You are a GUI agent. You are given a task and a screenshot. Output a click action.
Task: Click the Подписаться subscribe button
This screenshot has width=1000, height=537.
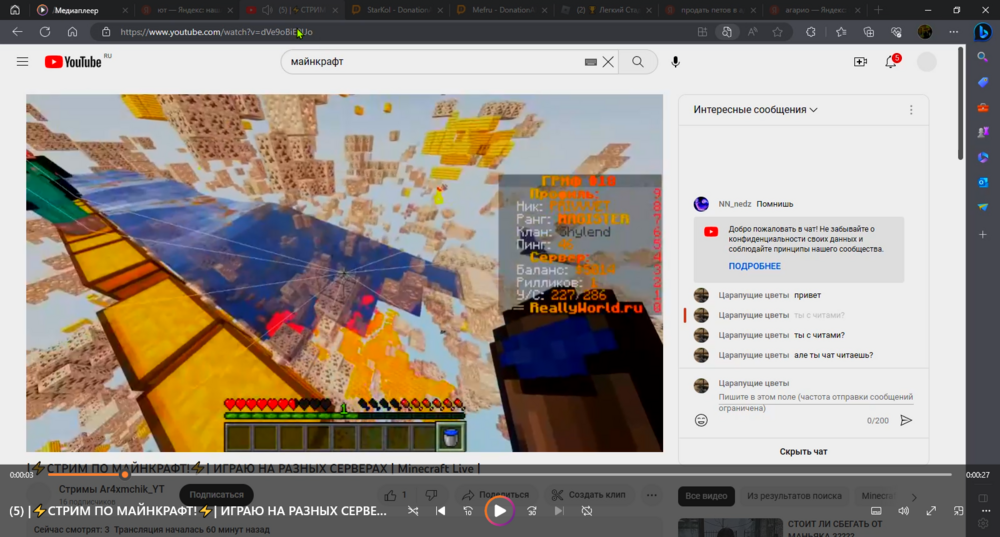click(x=216, y=495)
